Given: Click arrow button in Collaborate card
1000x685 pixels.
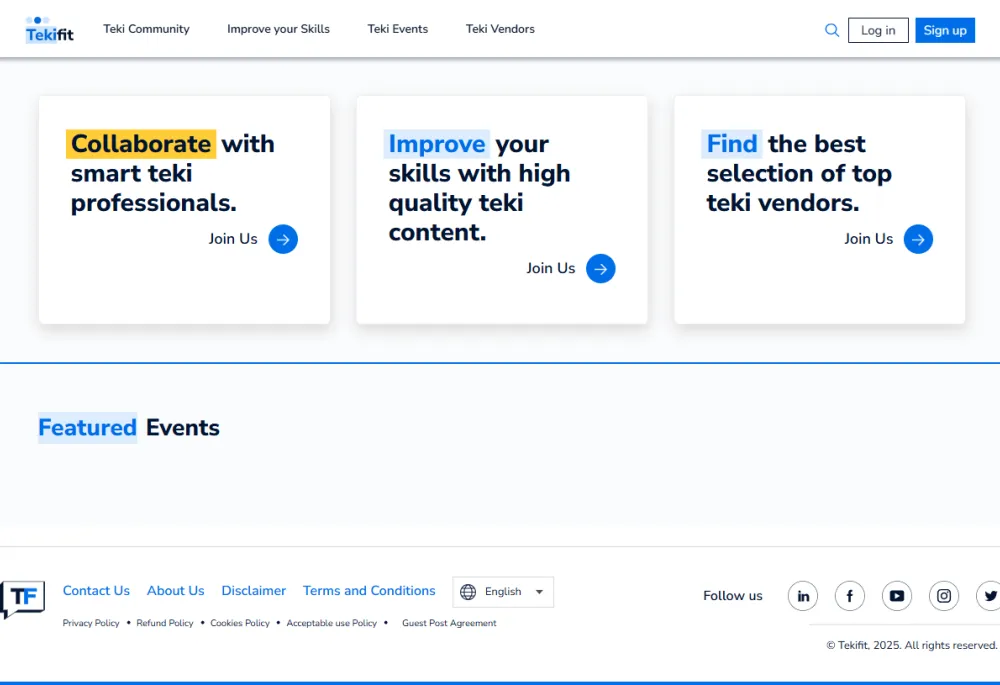Looking at the screenshot, I should tap(283, 239).
